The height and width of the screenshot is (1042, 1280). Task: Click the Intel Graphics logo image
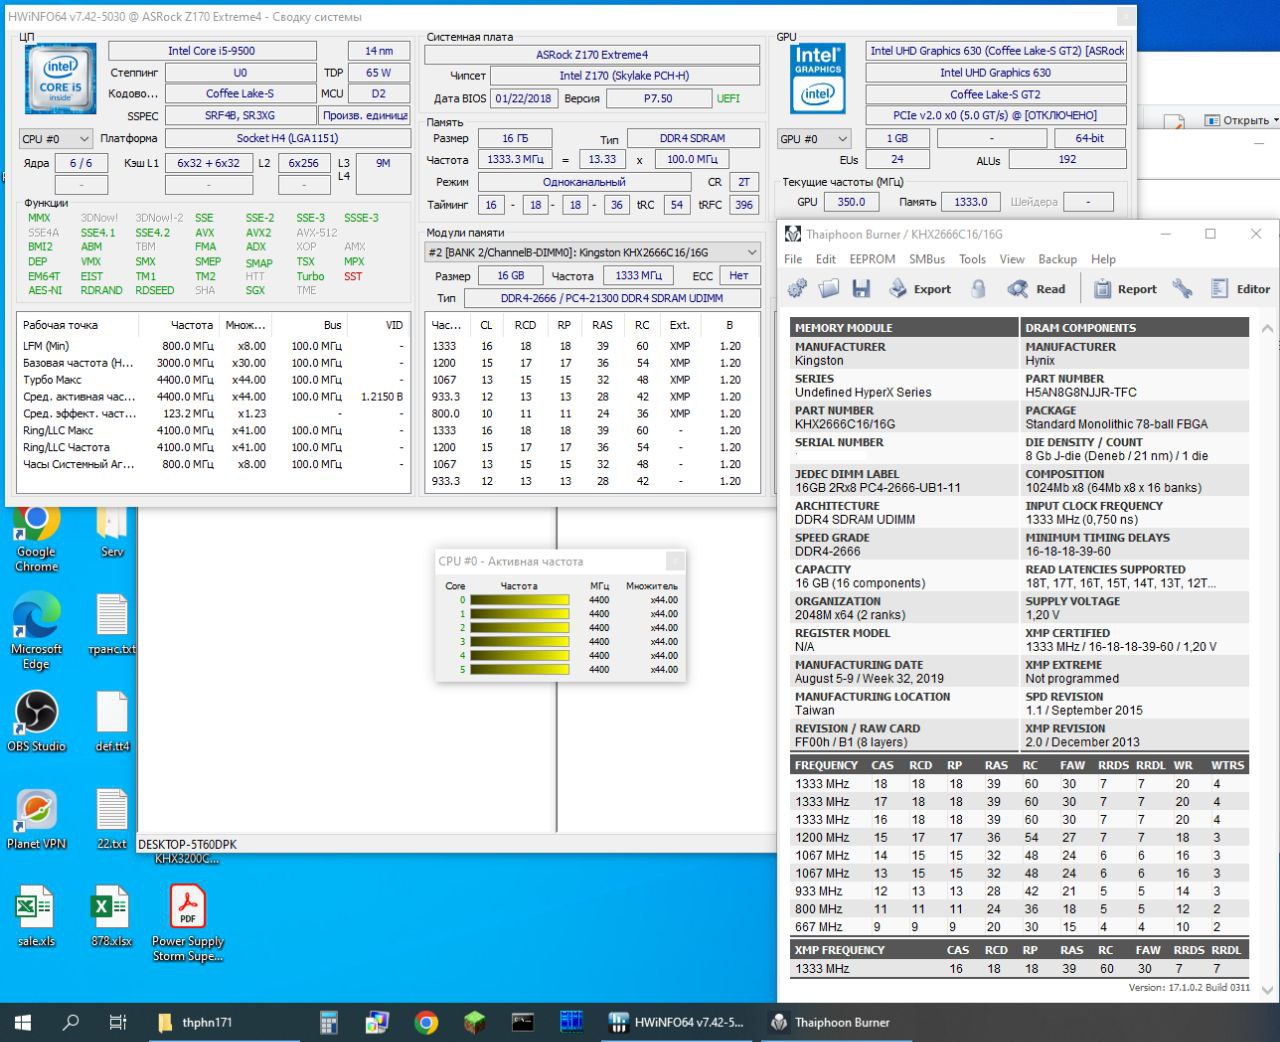click(x=818, y=78)
